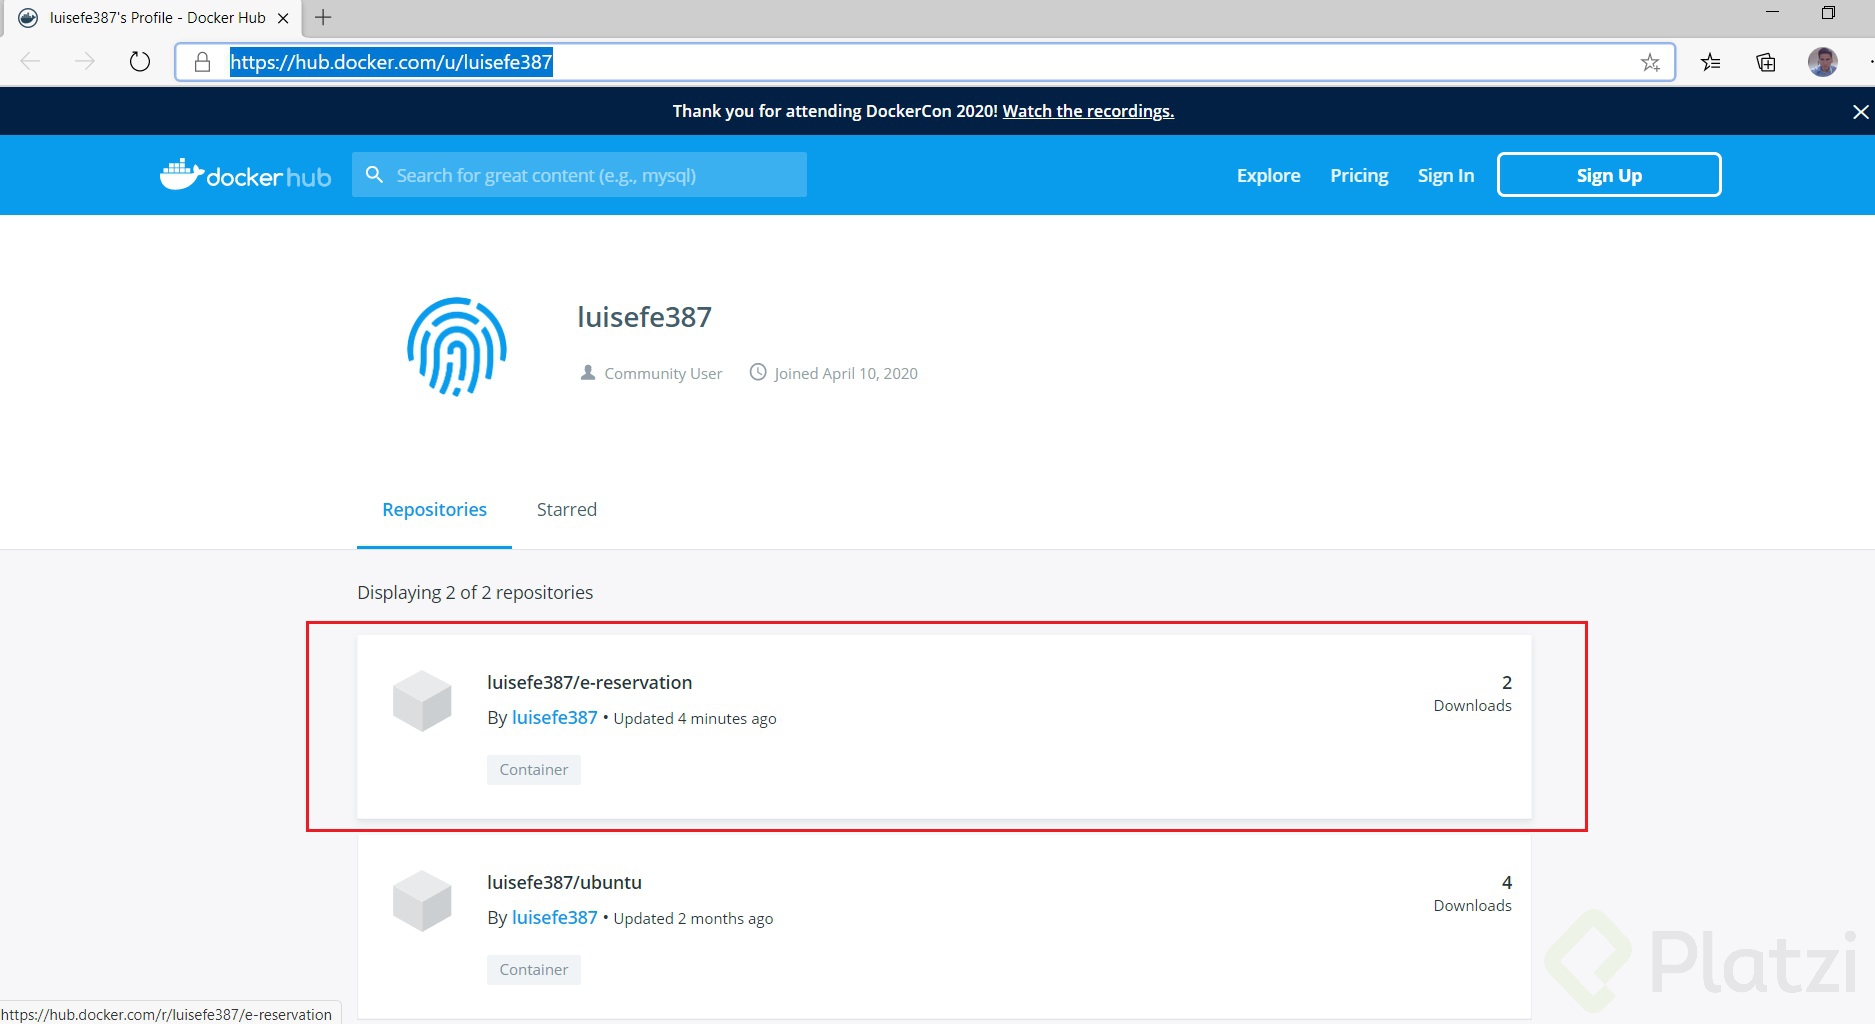The height and width of the screenshot is (1024, 1875).
Task: Click the padlock site info icon
Action: [x=202, y=62]
